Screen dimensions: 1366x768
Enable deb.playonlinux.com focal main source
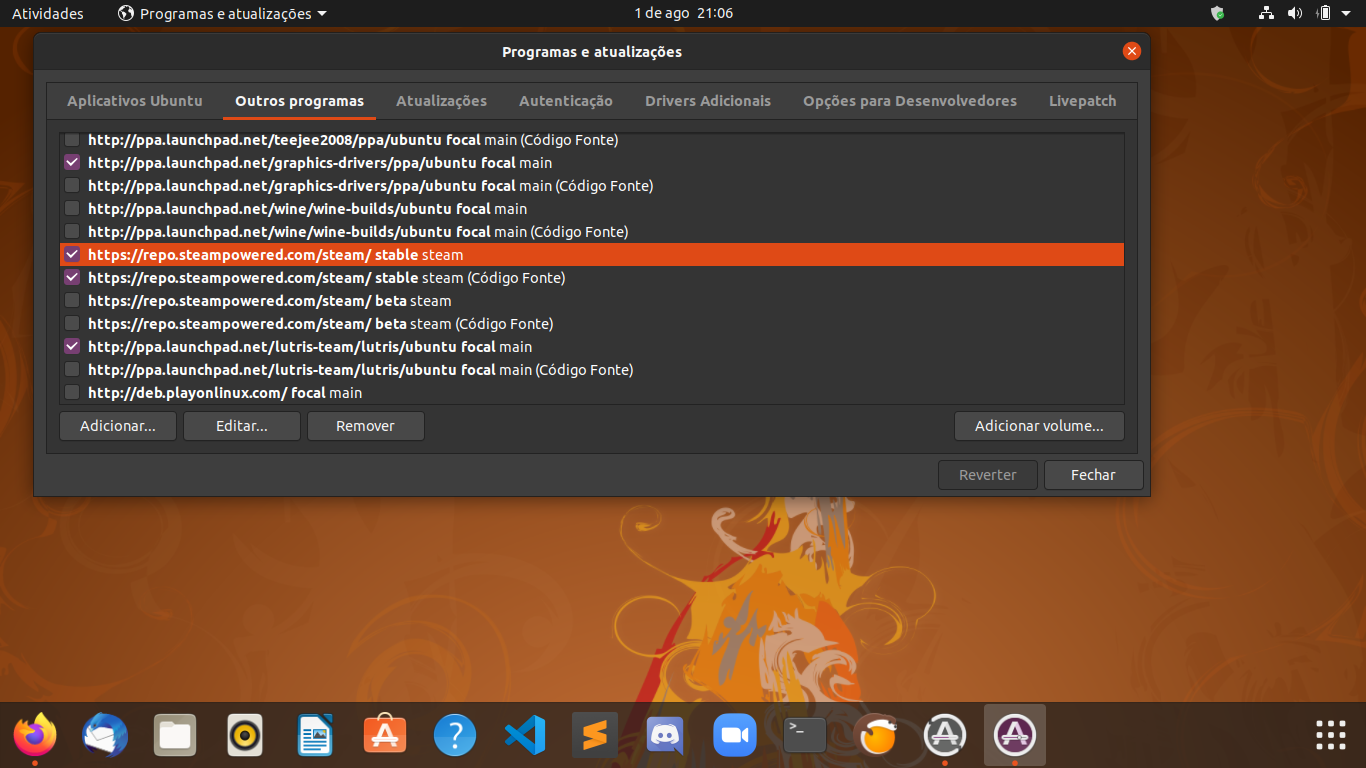click(72, 392)
